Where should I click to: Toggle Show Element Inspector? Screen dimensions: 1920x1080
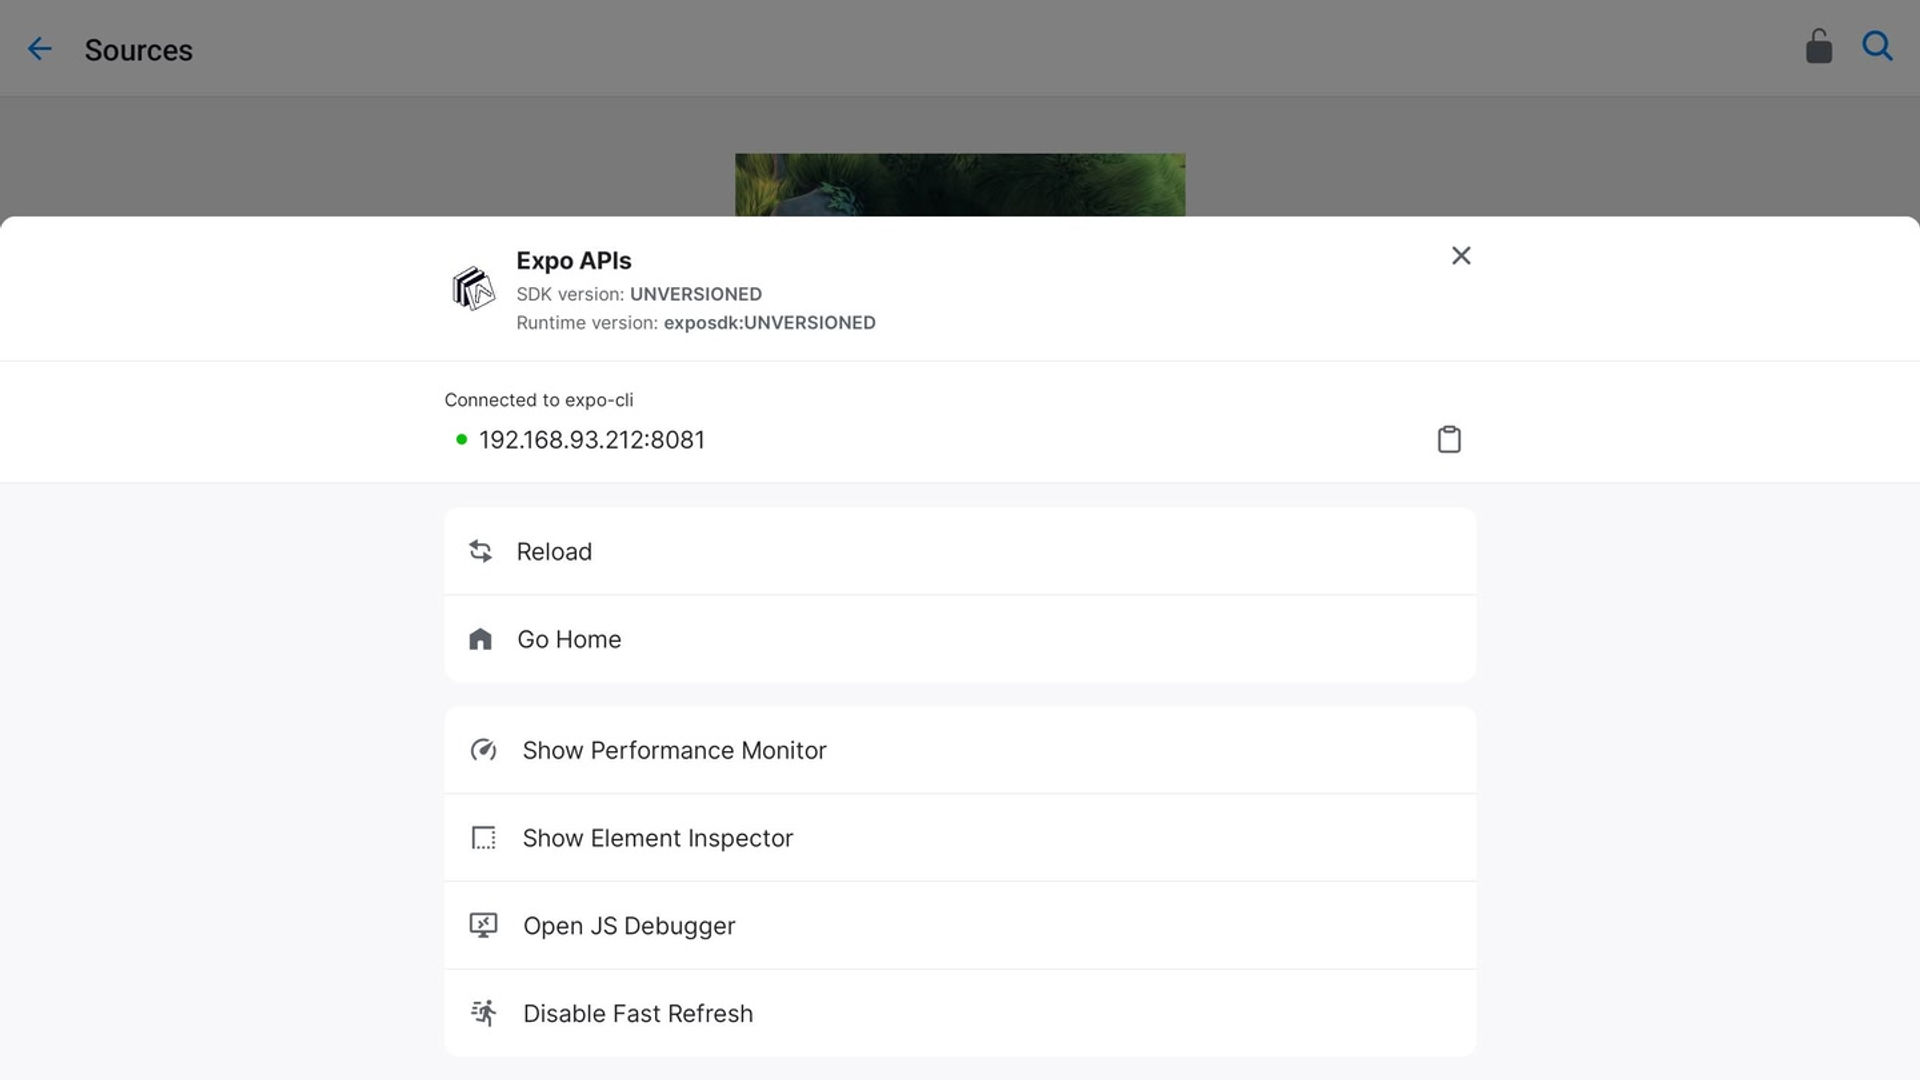coord(960,838)
